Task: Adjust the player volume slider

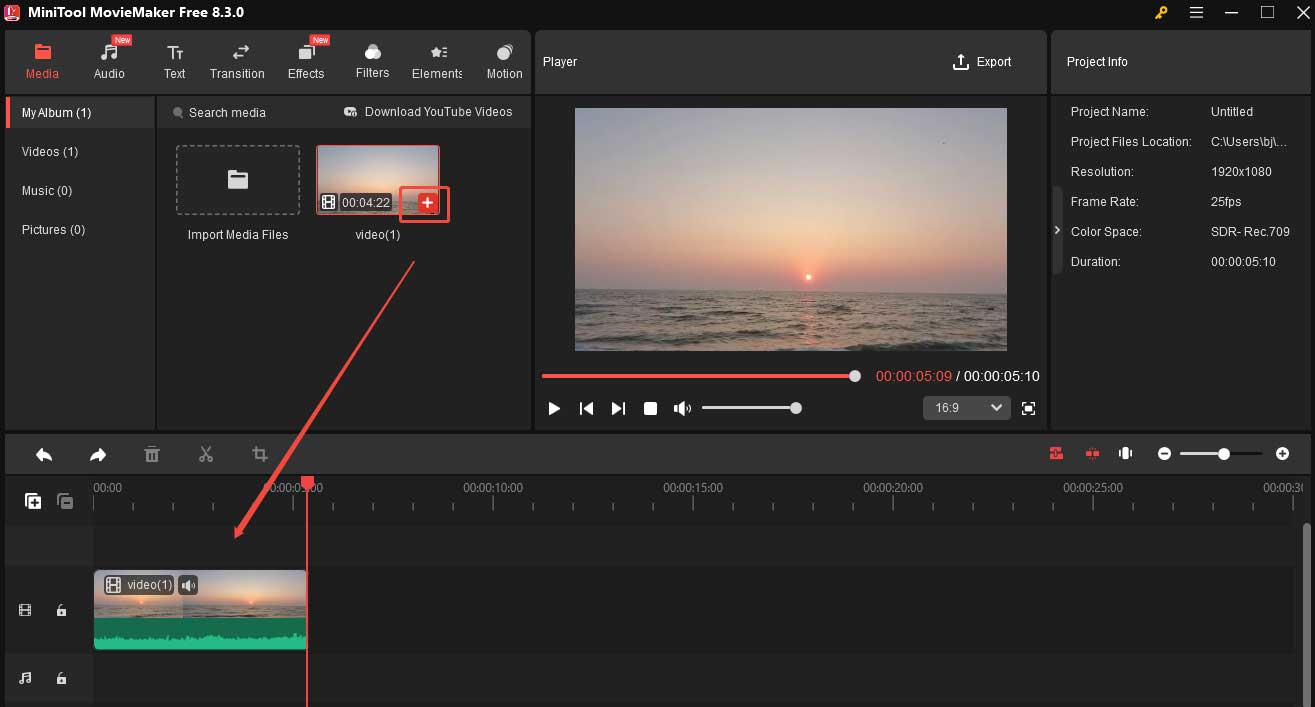Action: coord(750,408)
